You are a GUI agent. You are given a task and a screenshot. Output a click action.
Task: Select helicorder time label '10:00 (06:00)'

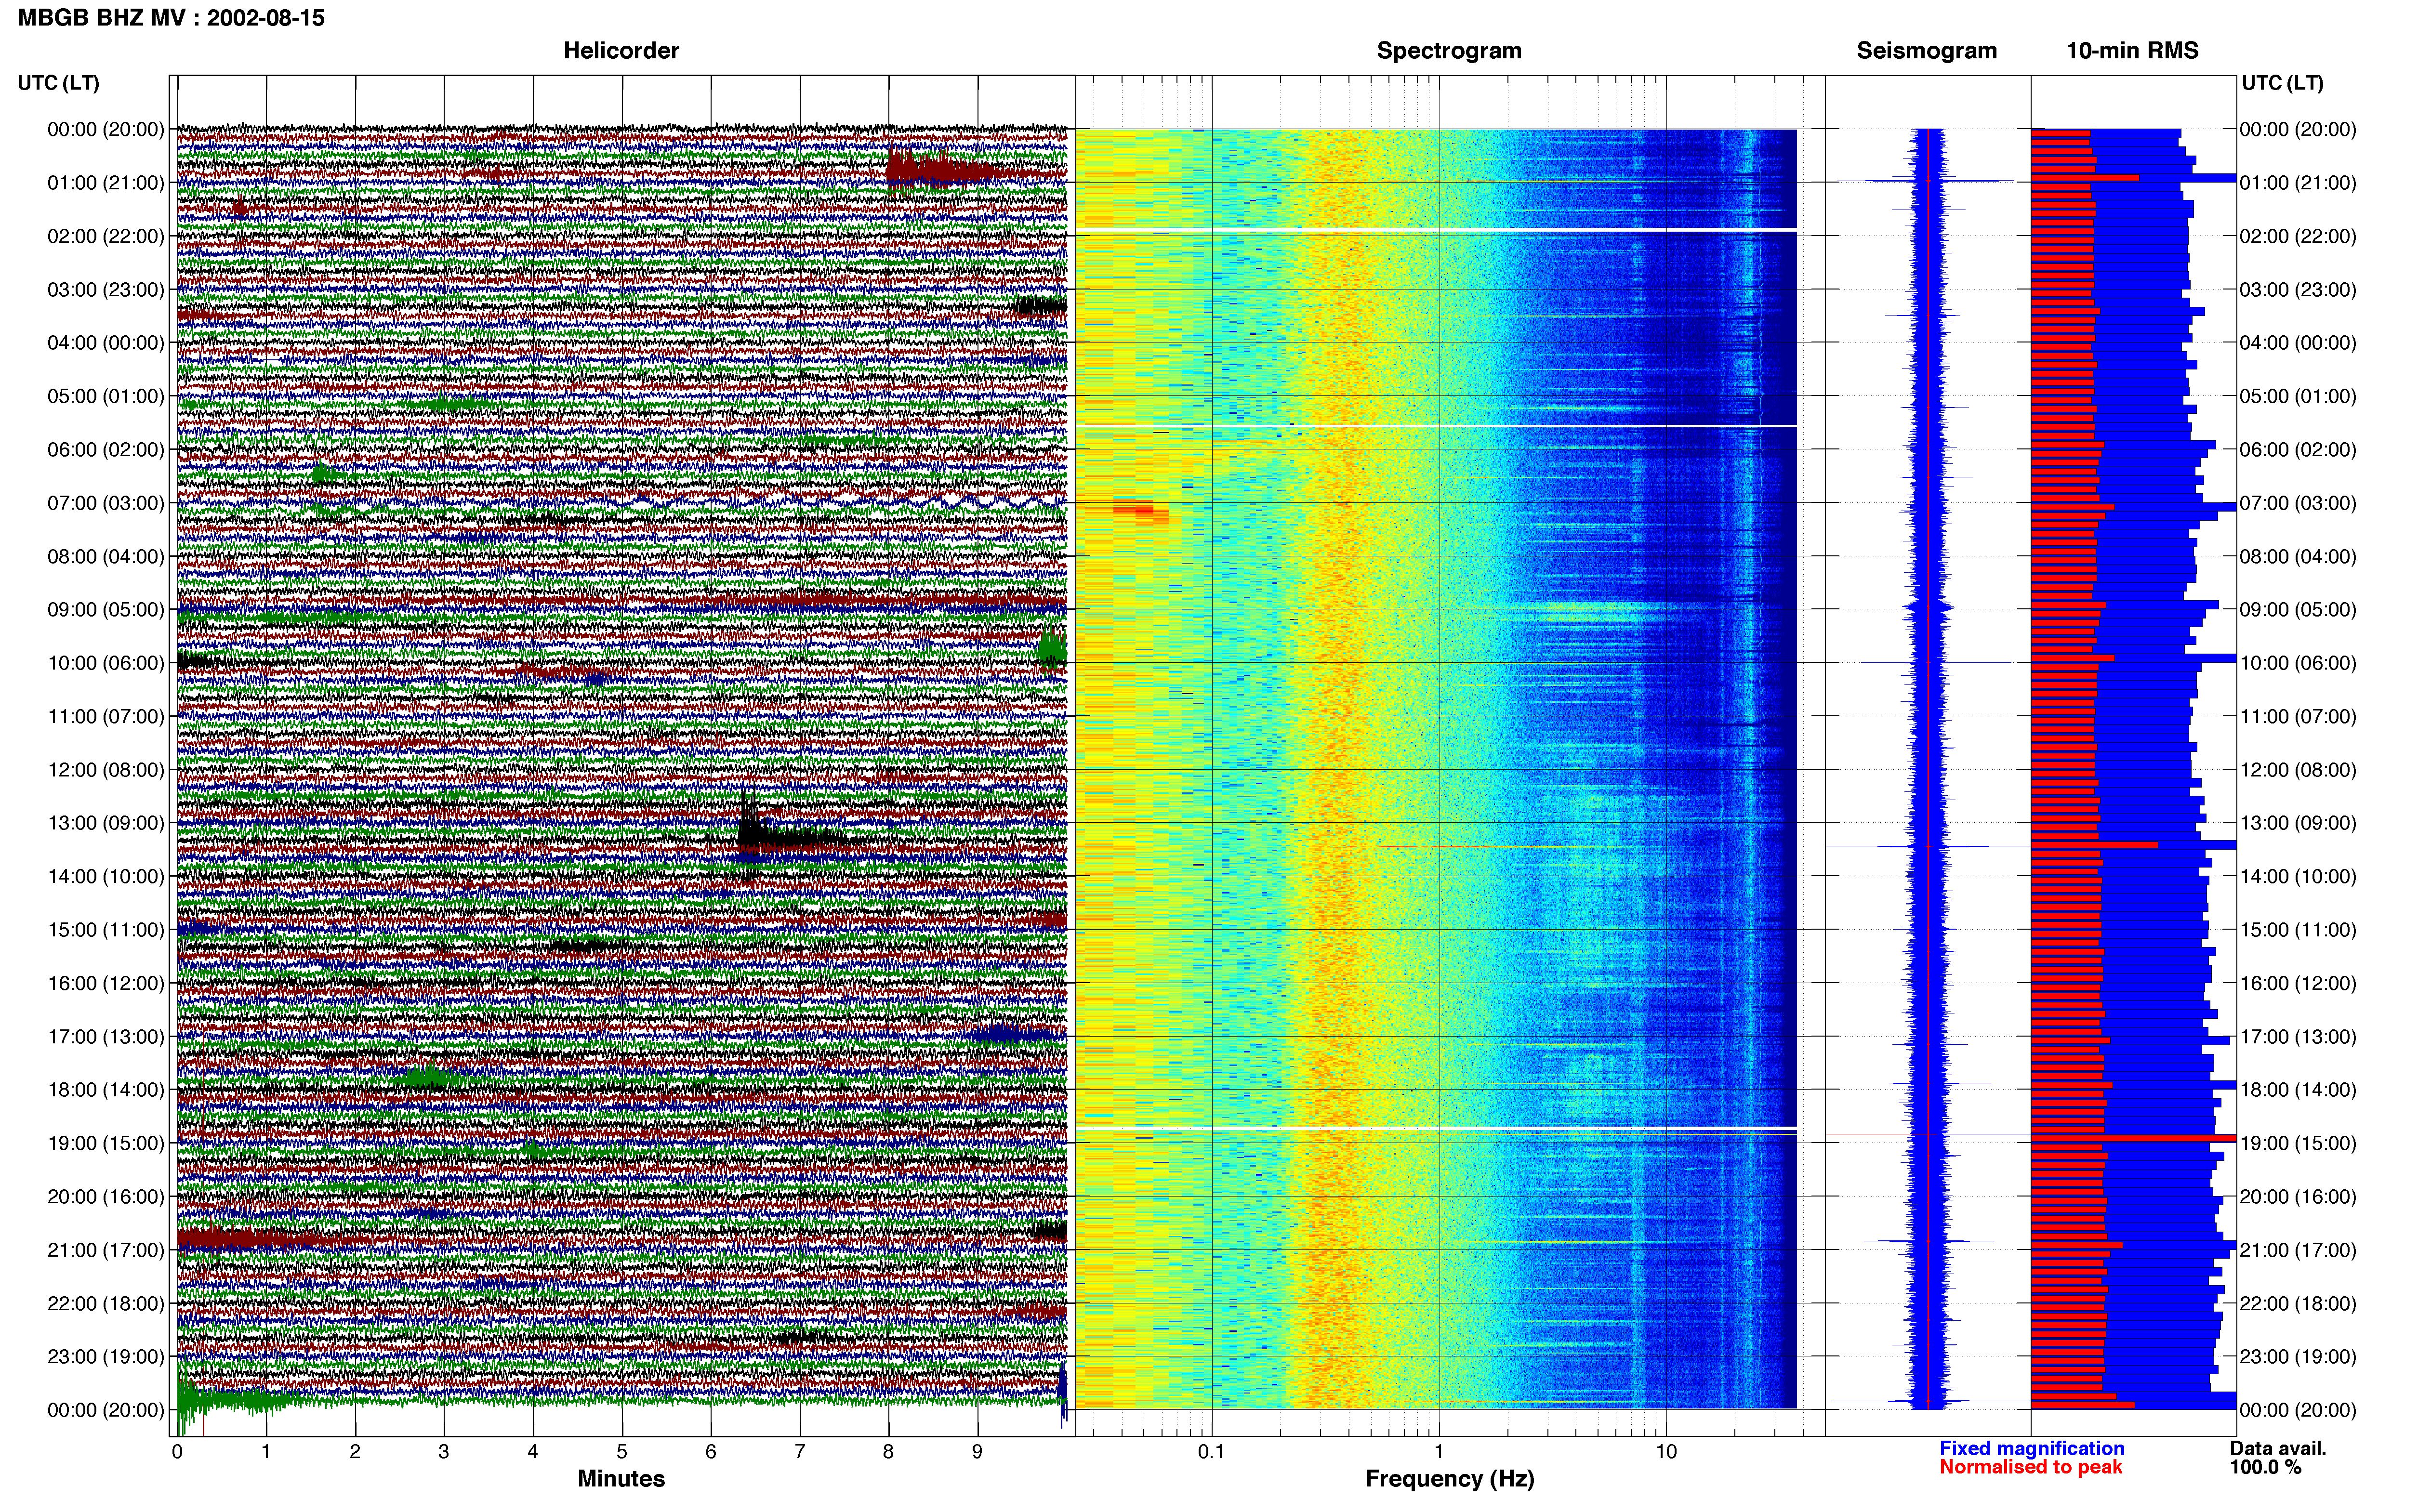pyautogui.click(x=106, y=663)
